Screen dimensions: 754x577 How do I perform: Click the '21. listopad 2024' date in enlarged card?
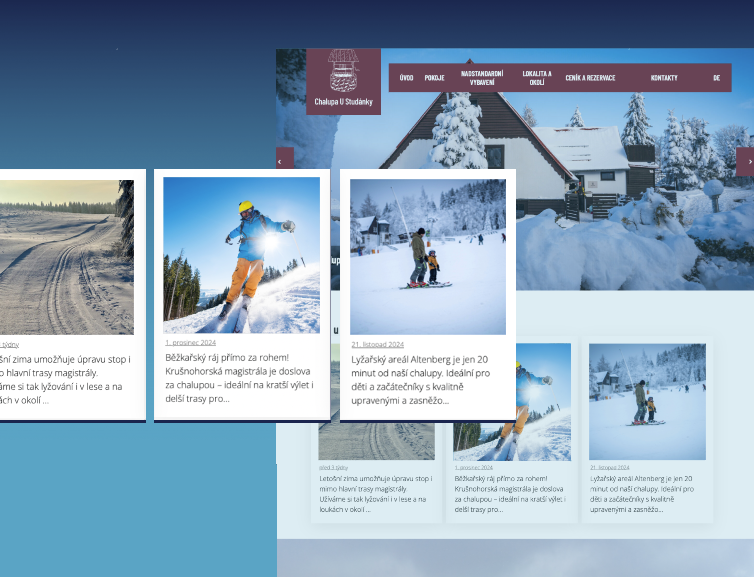point(377,344)
